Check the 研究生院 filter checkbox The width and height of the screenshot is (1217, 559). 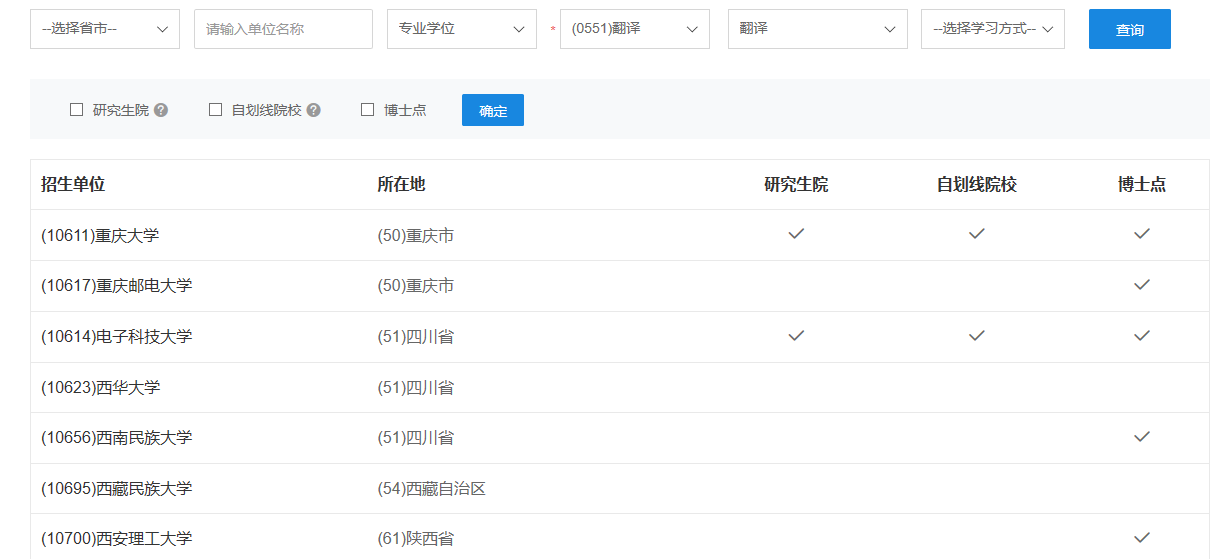76,110
